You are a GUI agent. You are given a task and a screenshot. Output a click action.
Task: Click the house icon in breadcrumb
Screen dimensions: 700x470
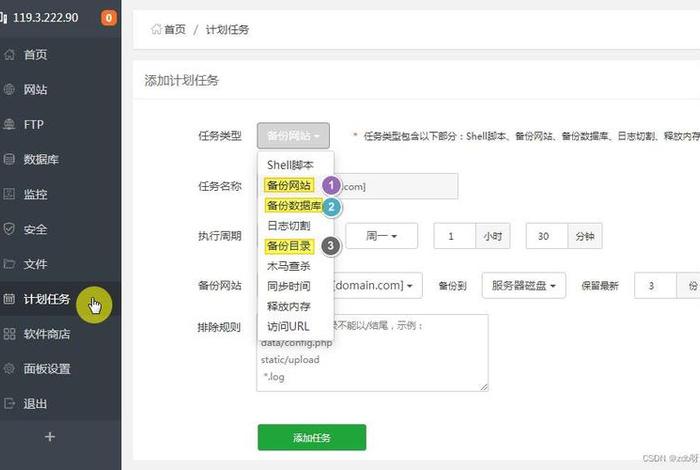click(x=156, y=29)
